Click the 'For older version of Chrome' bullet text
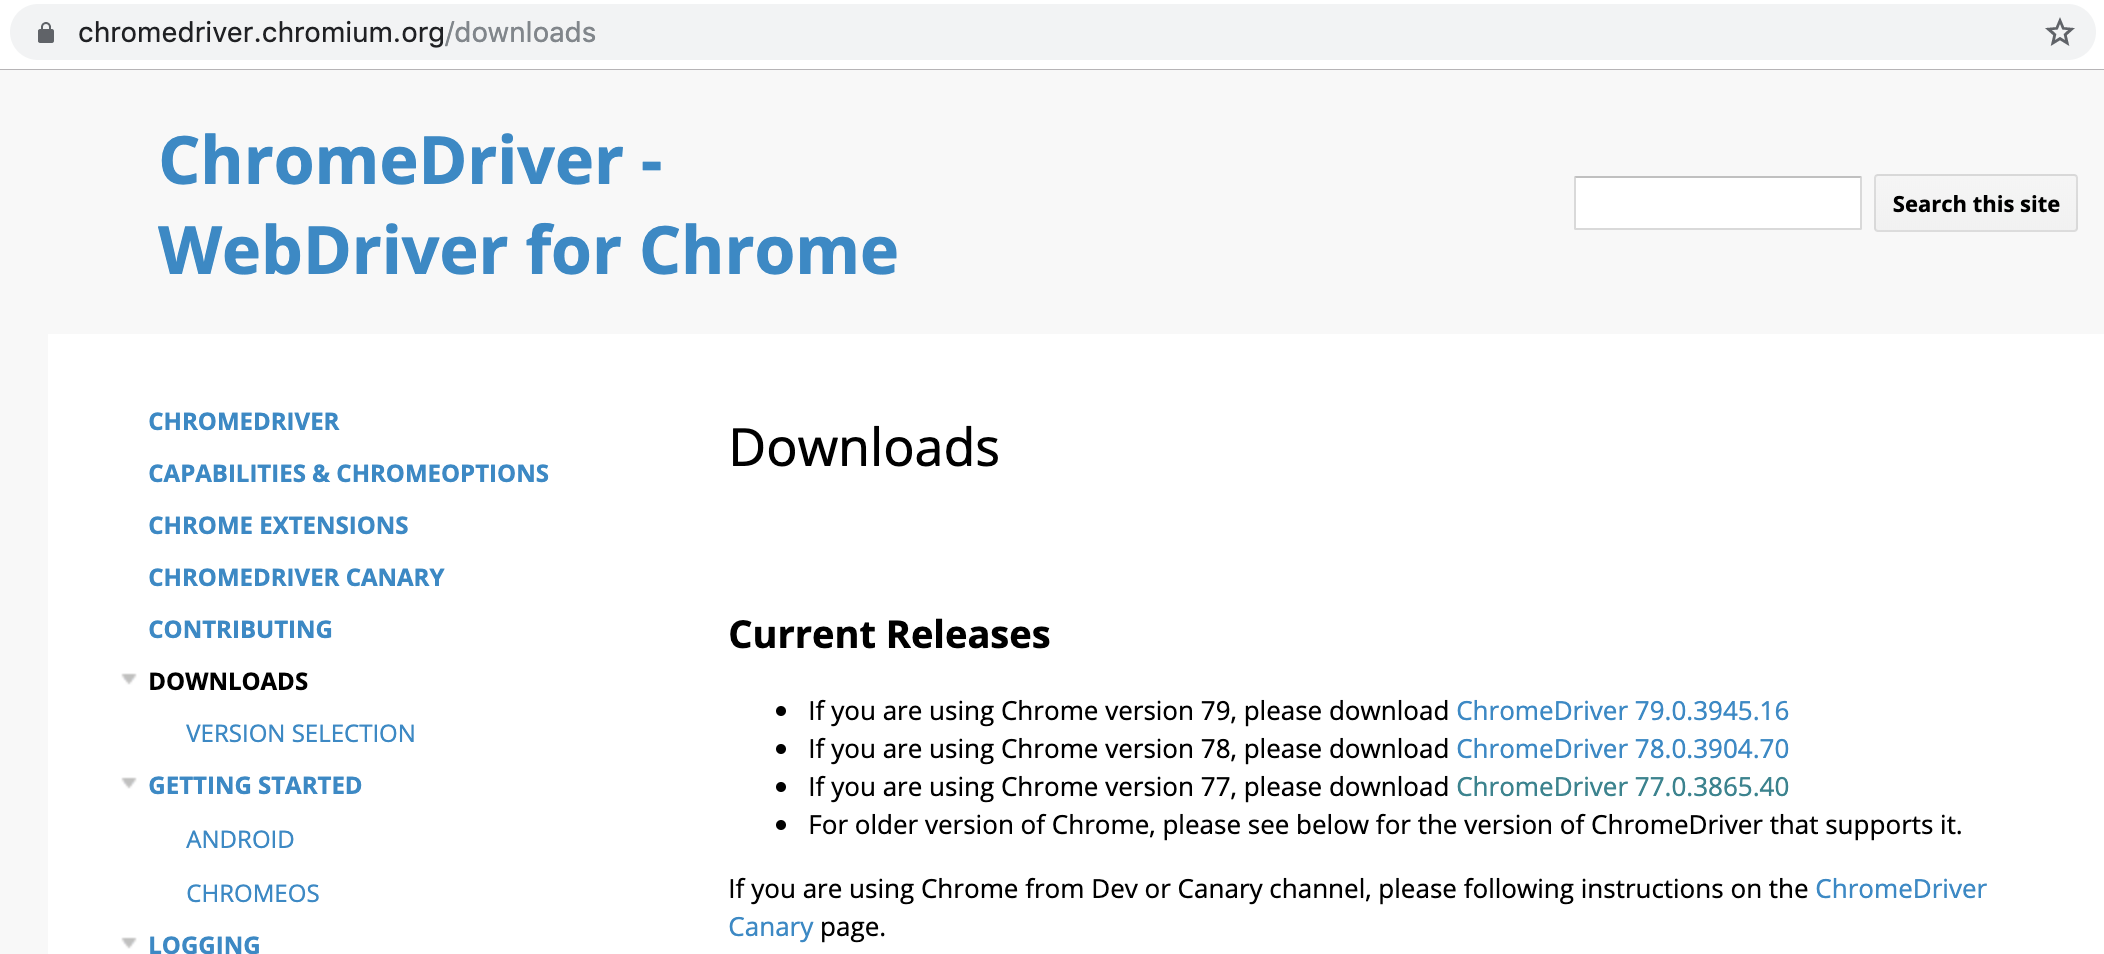Screen dimensions: 2104x954 pyautogui.click(x=1385, y=824)
